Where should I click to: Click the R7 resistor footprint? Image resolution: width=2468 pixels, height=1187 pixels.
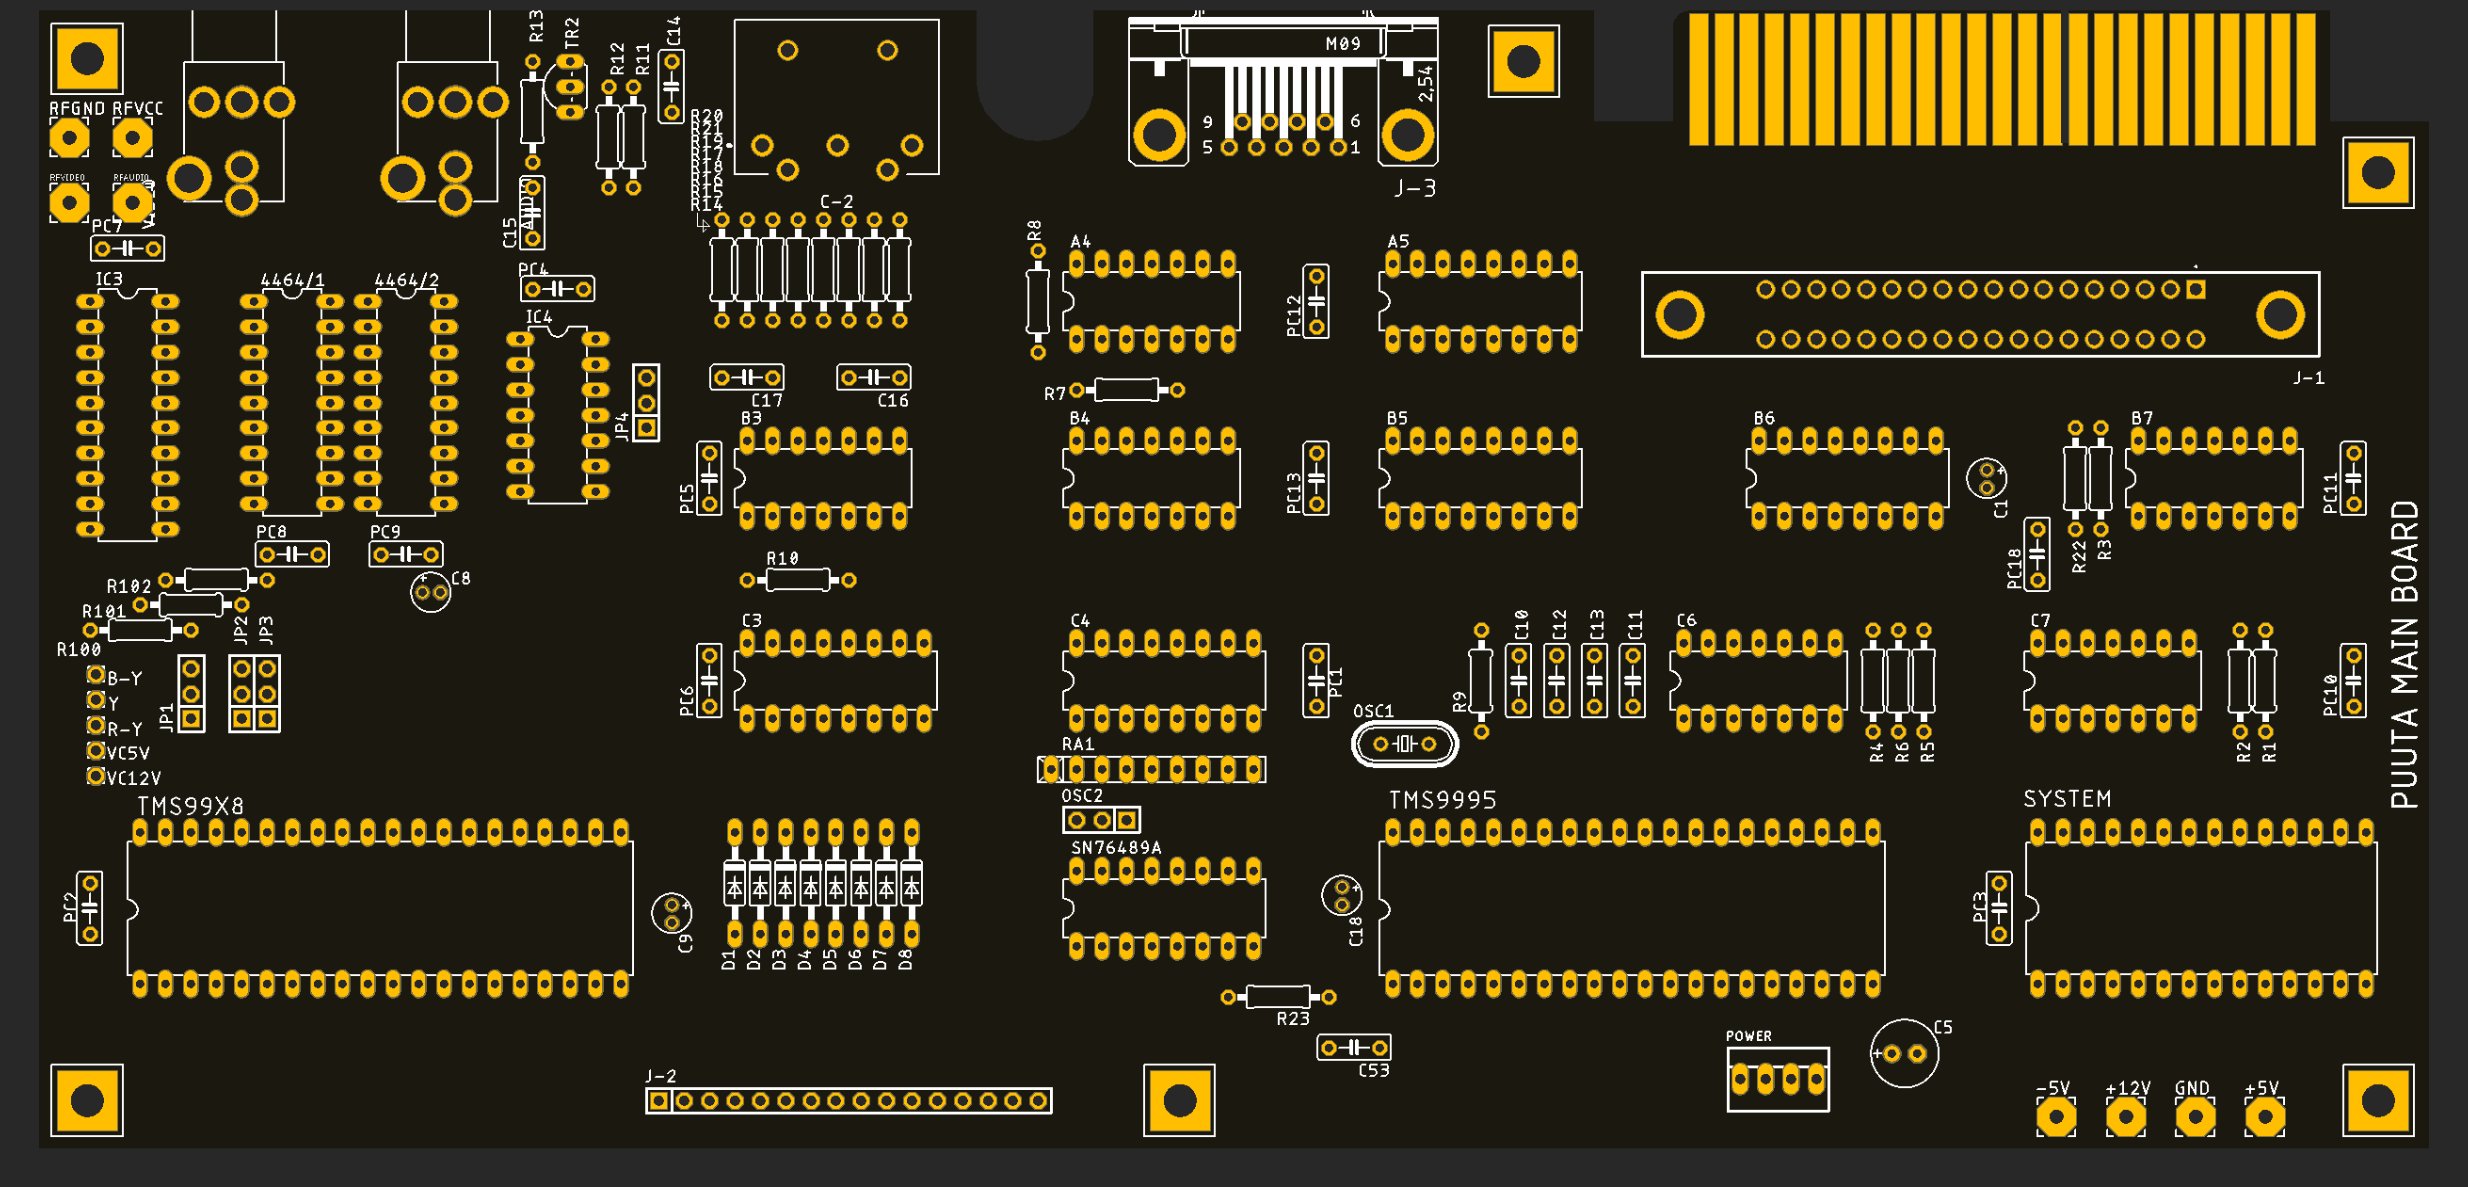coord(1127,390)
